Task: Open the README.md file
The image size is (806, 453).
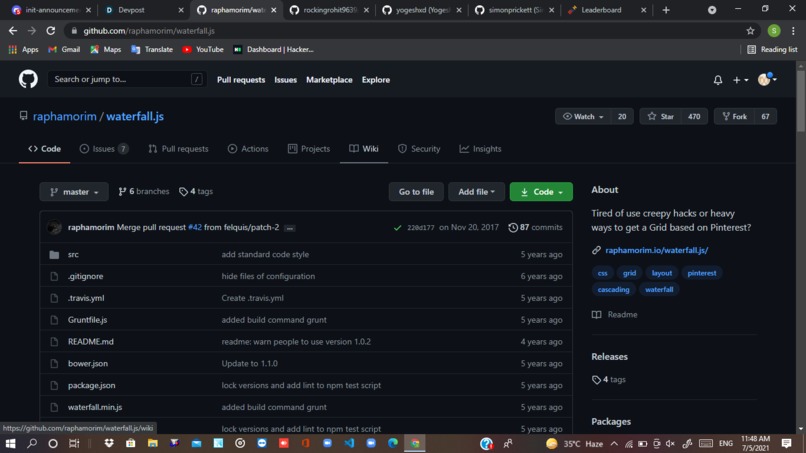Action: [90, 342]
